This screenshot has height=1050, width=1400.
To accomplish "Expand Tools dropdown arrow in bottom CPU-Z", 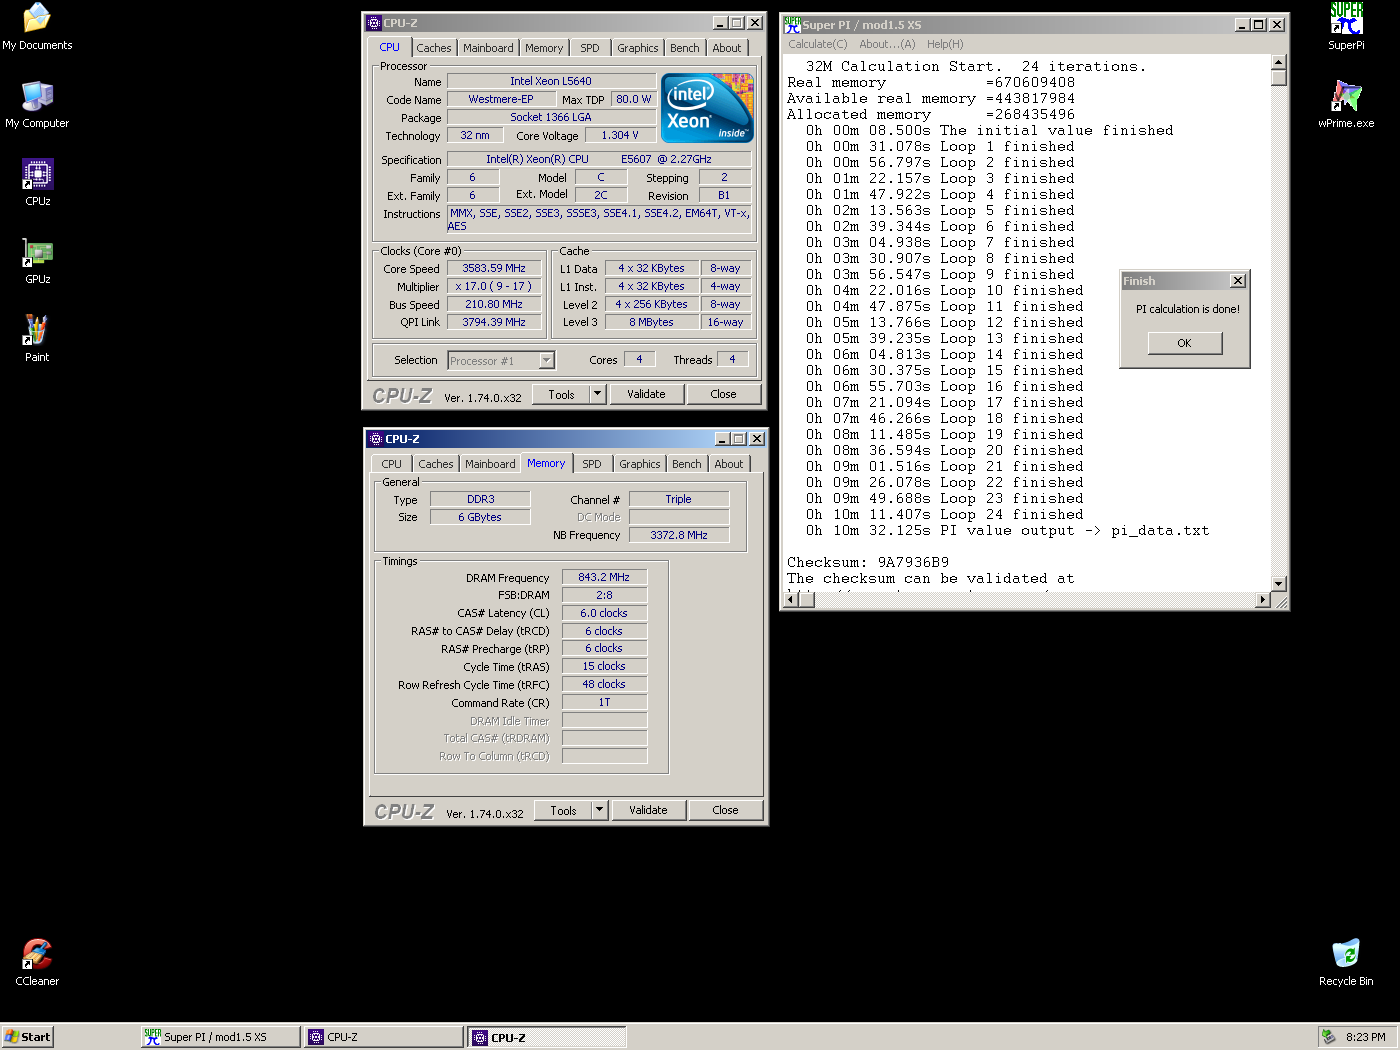I will (x=600, y=810).
